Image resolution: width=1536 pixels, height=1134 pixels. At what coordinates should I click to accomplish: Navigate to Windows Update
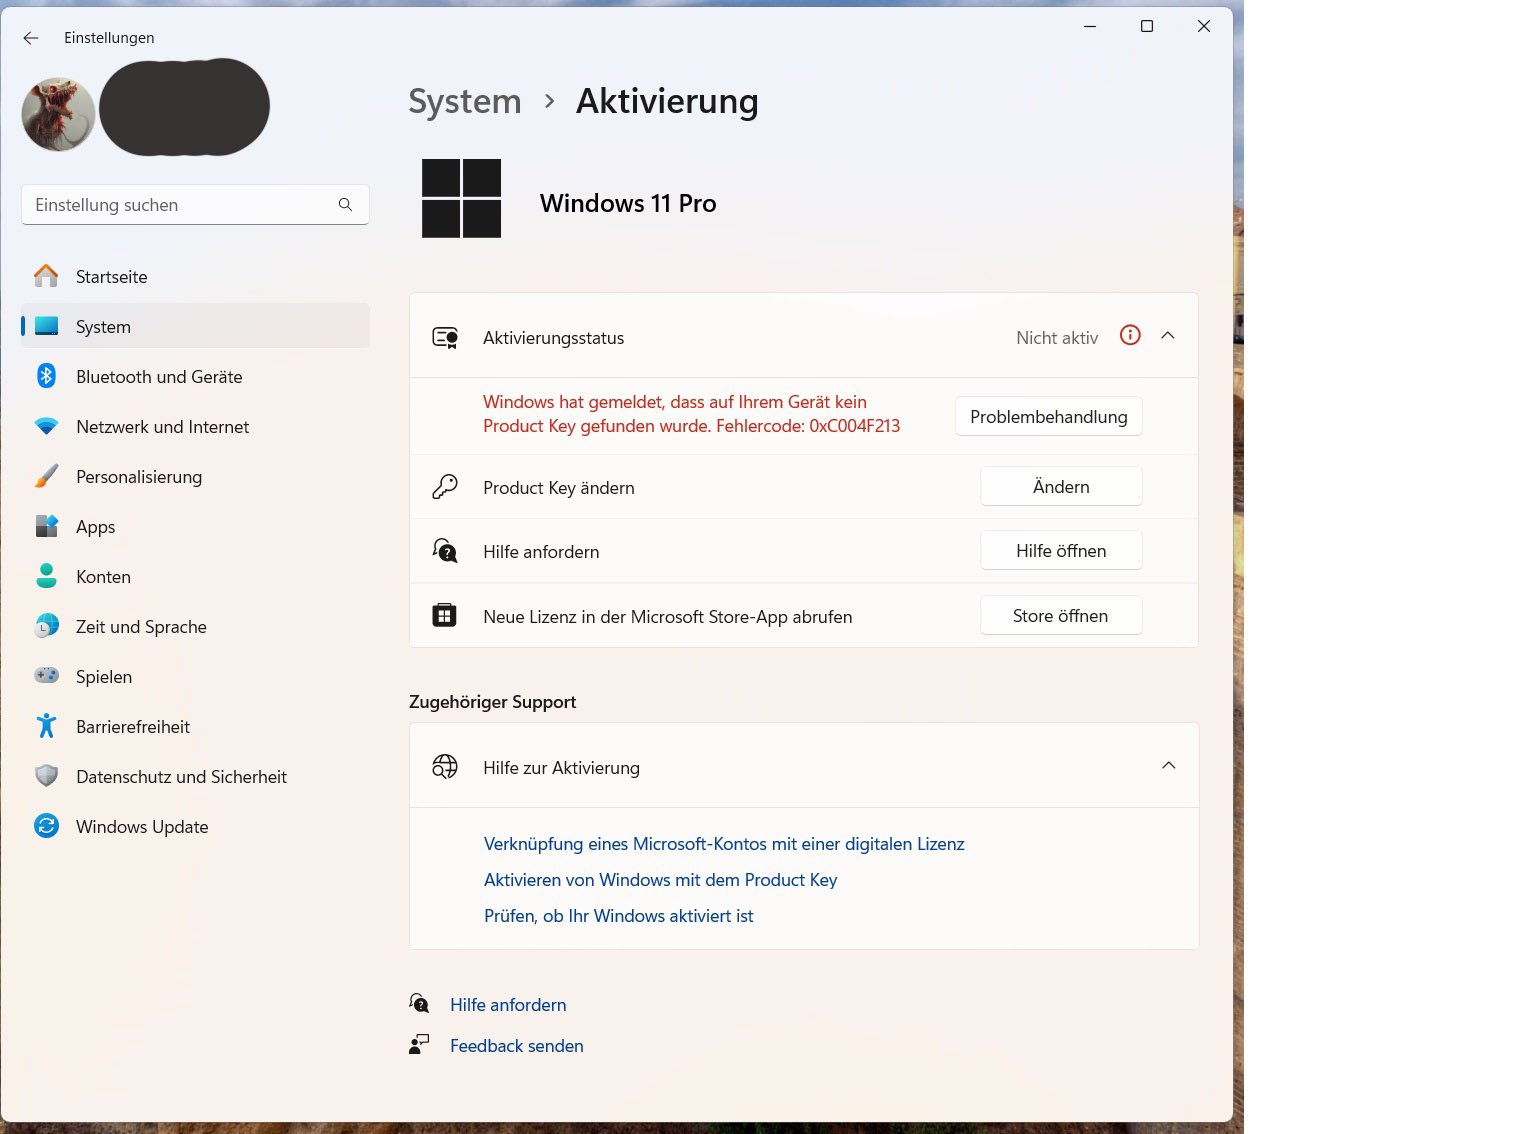[195, 827]
